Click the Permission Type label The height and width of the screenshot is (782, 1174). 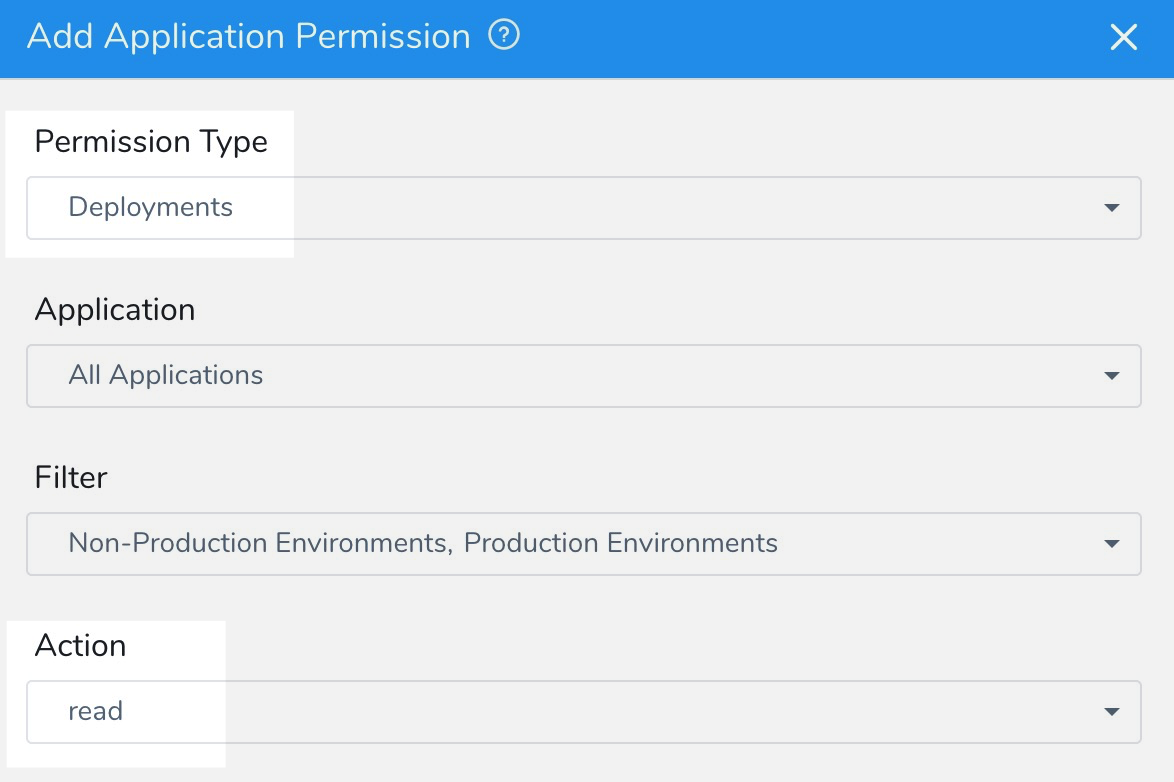(151, 142)
